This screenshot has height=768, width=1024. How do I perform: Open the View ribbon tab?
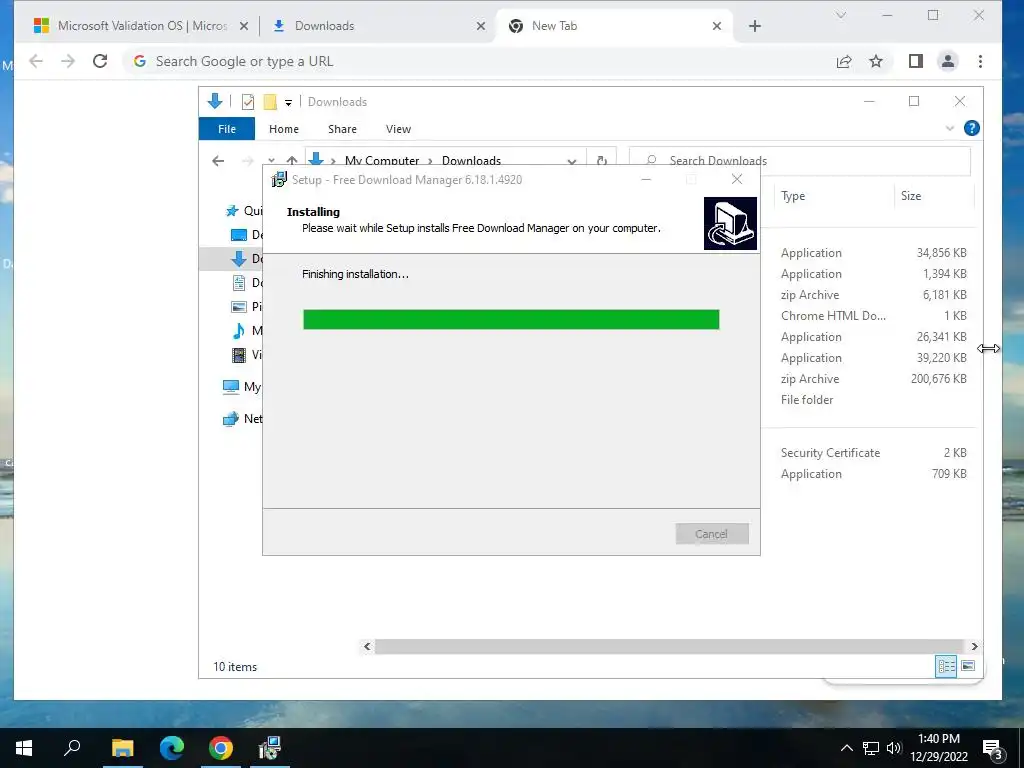pos(398,129)
